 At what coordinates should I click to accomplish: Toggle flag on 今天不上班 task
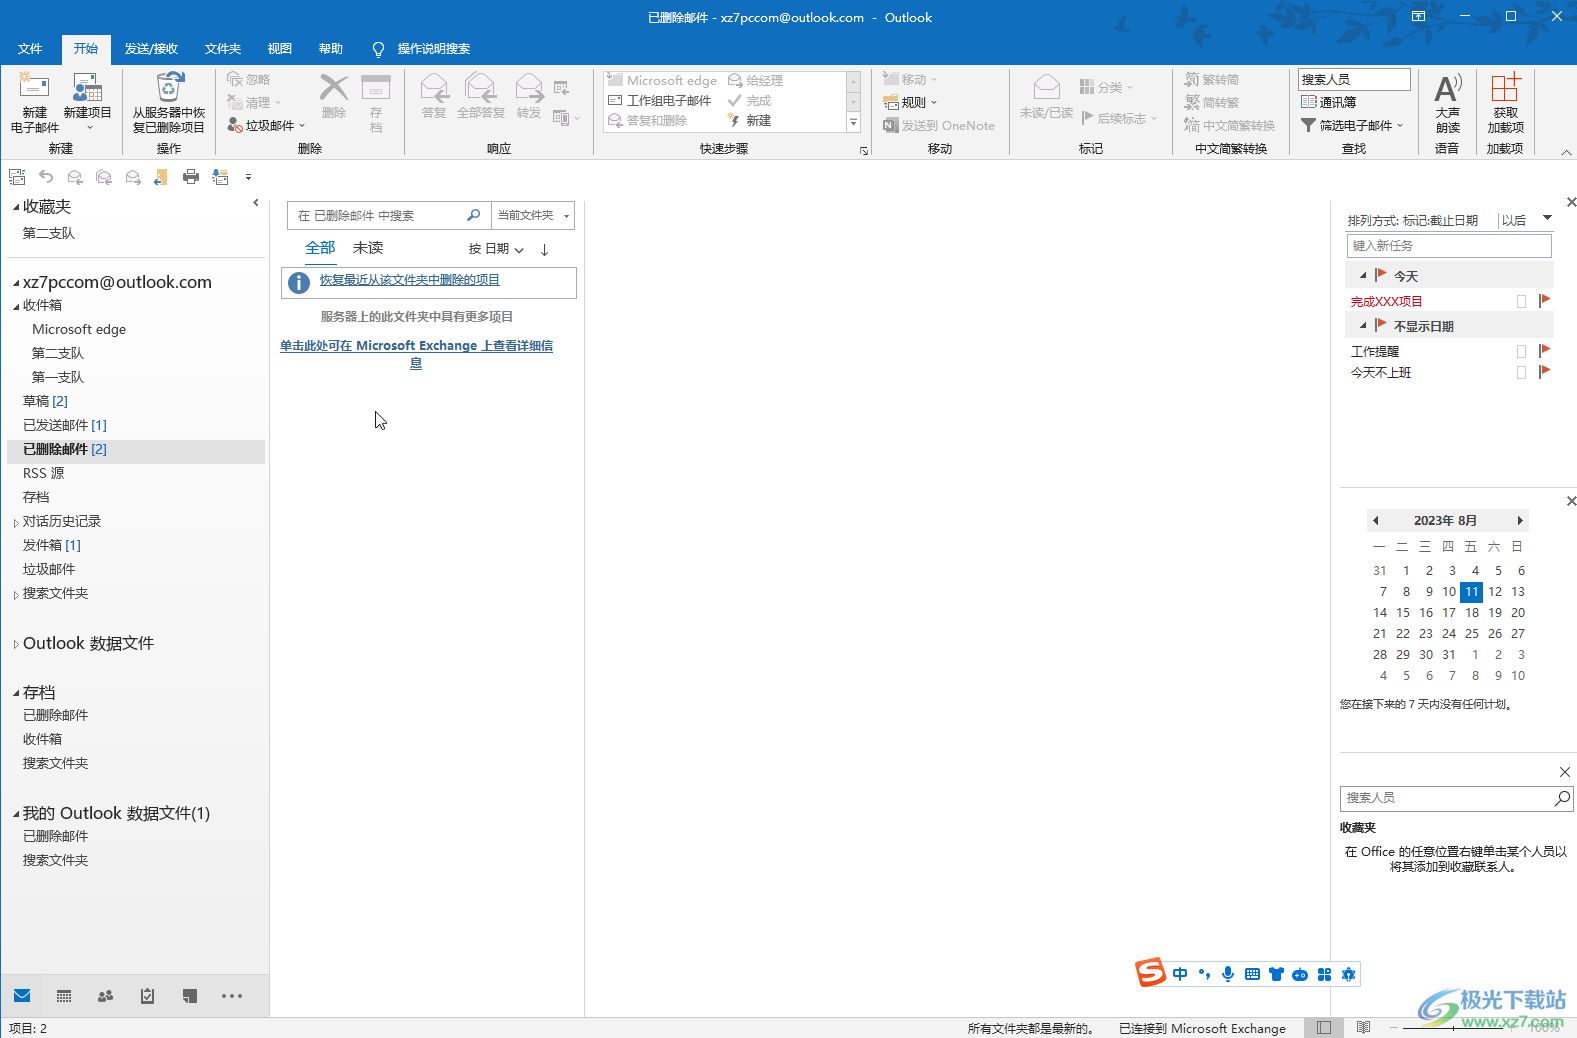point(1545,372)
